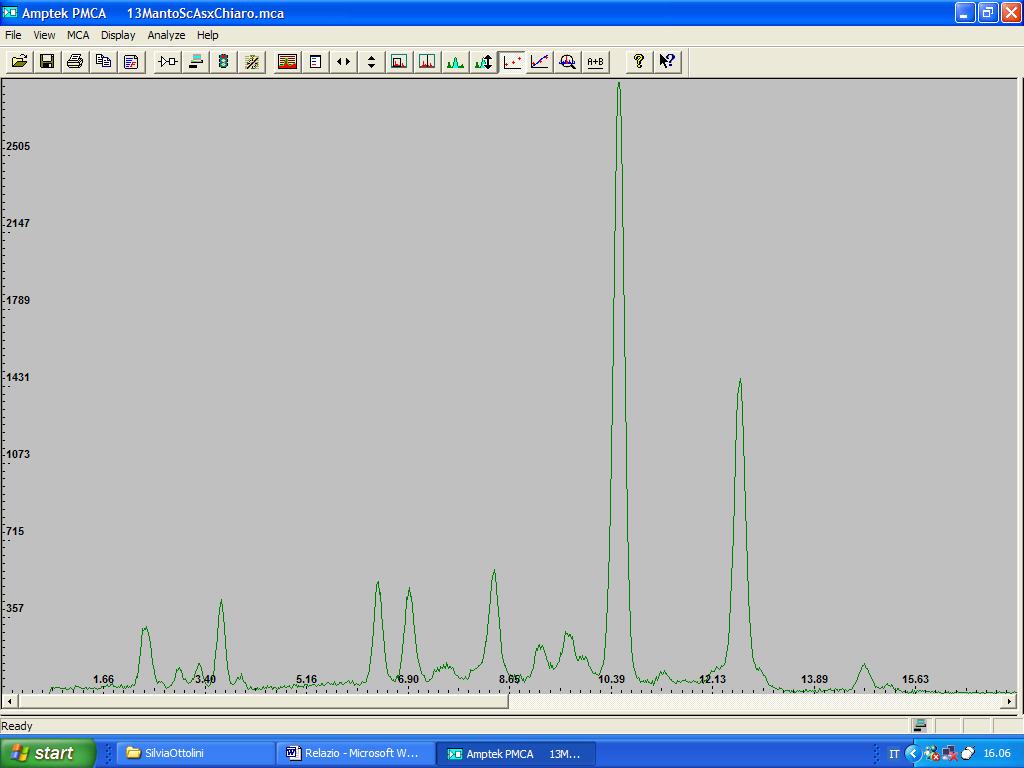Click the 10.39 energy axis label
Image resolution: width=1024 pixels, height=768 pixels.
(x=611, y=679)
